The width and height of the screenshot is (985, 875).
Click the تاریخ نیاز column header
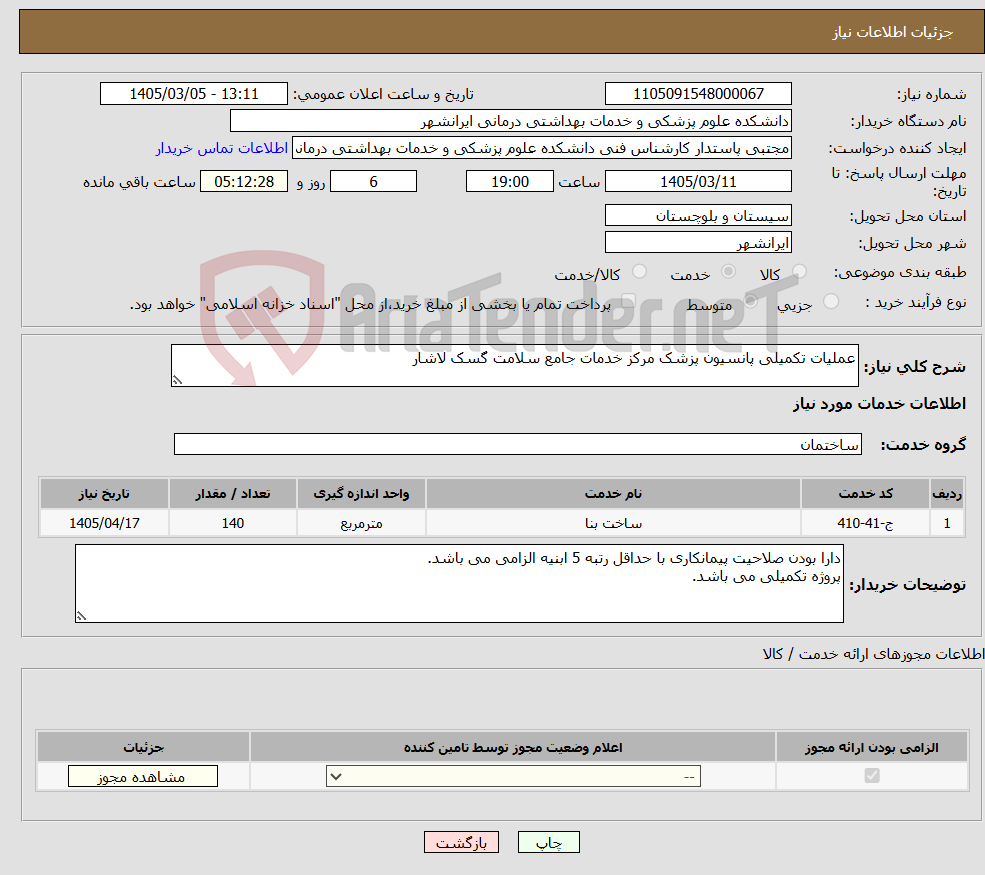click(x=104, y=494)
